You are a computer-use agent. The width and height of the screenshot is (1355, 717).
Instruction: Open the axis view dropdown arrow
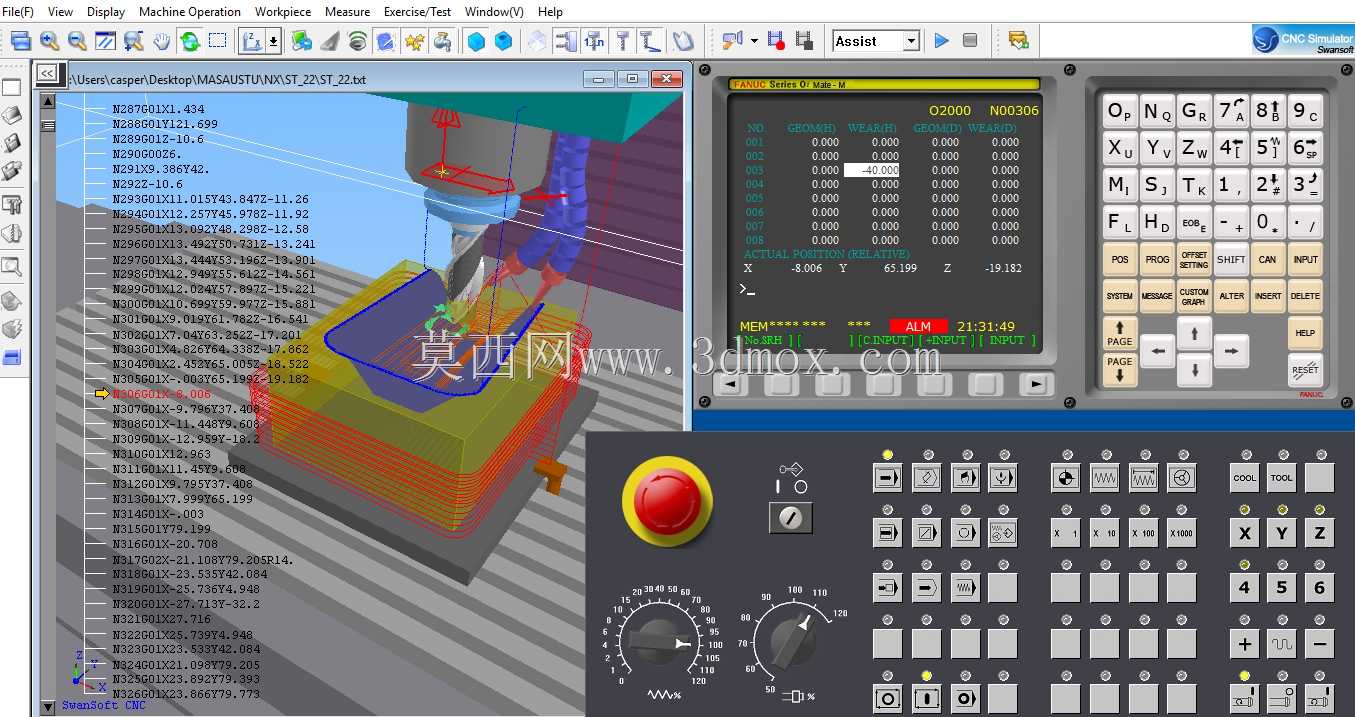[x=273, y=41]
